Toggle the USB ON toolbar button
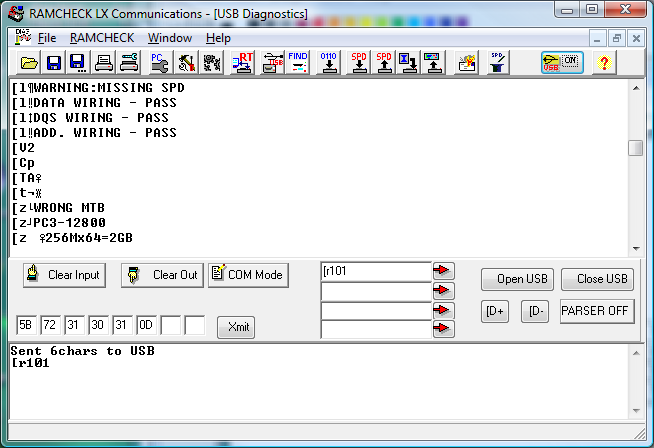 click(x=562, y=63)
